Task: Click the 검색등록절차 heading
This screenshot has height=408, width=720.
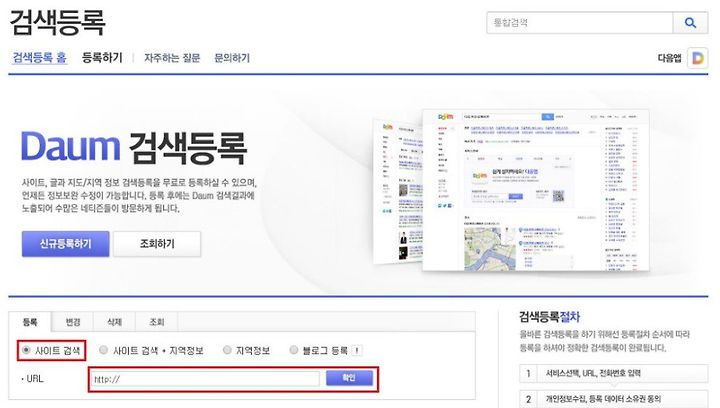Action: [550, 317]
